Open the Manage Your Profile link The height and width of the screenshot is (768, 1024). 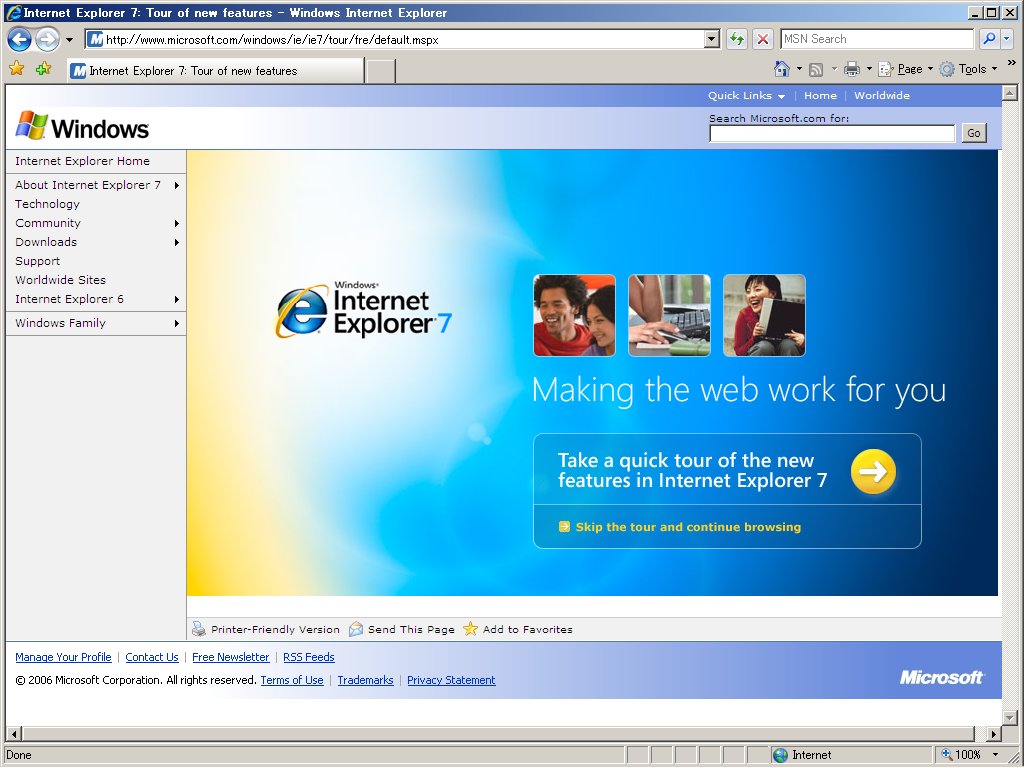pos(63,657)
